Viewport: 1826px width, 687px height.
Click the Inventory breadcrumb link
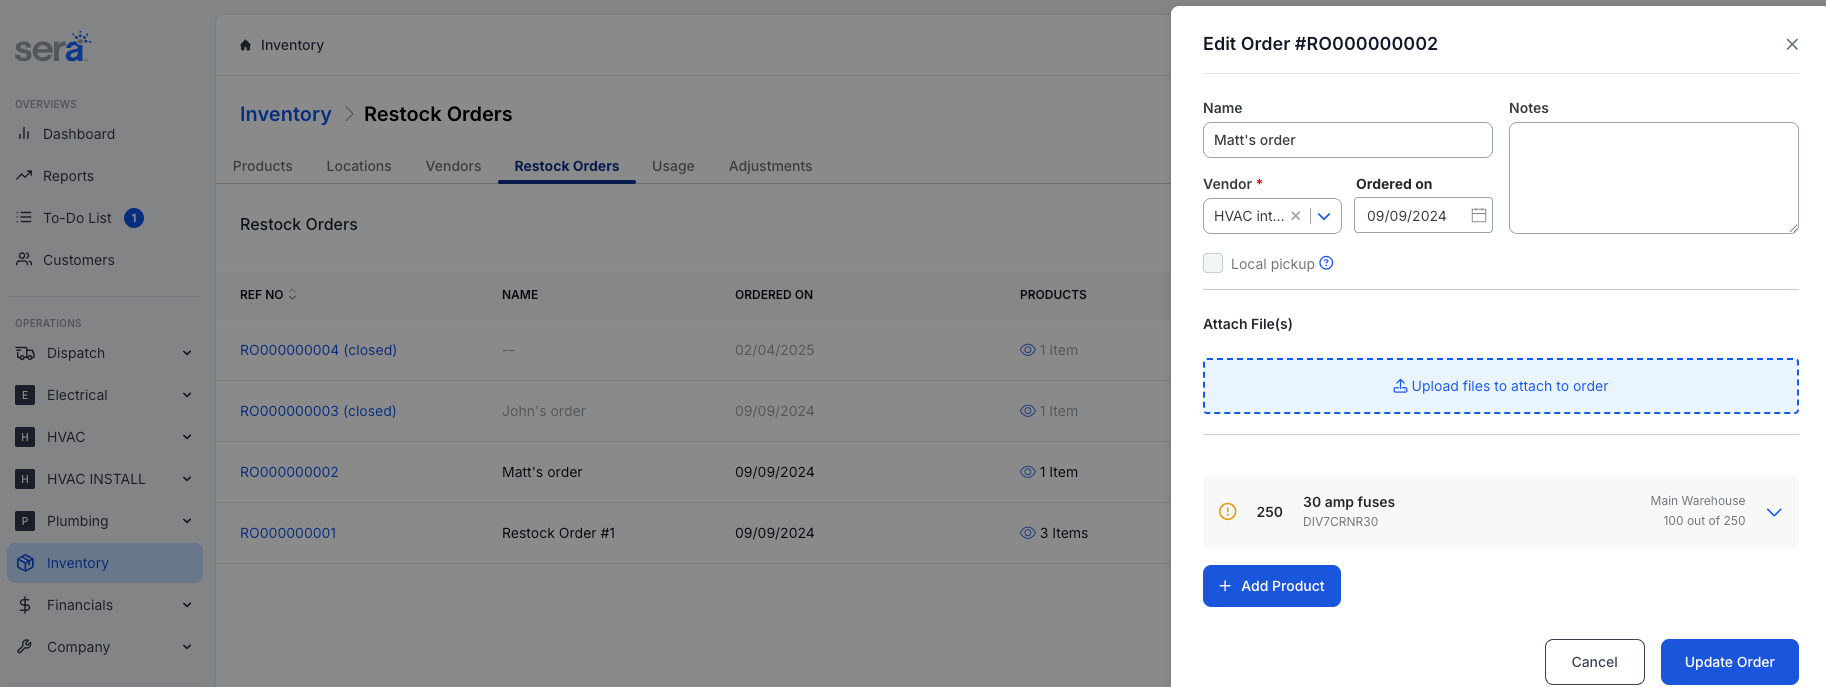285,114
